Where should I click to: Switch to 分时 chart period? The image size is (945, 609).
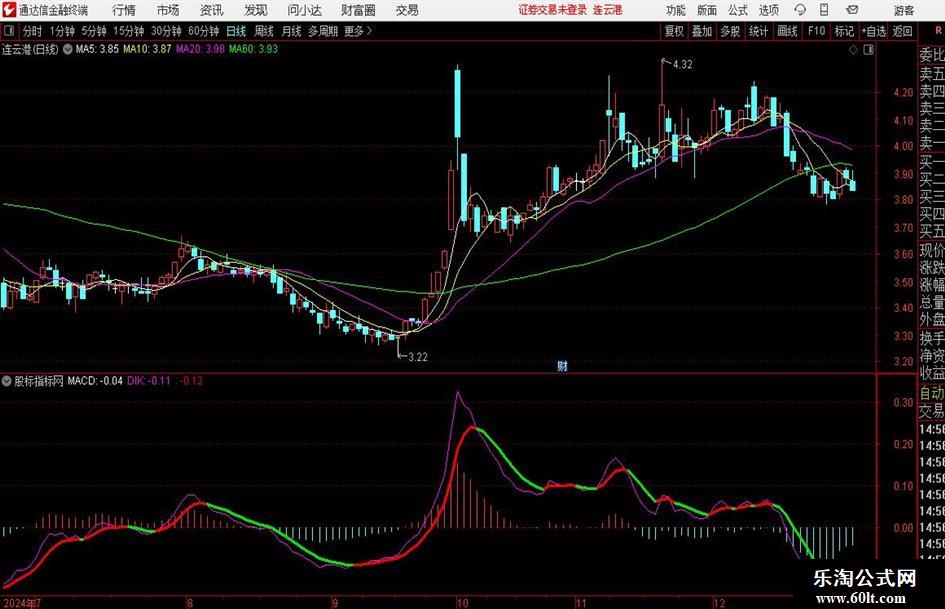(x=33, y=31)
